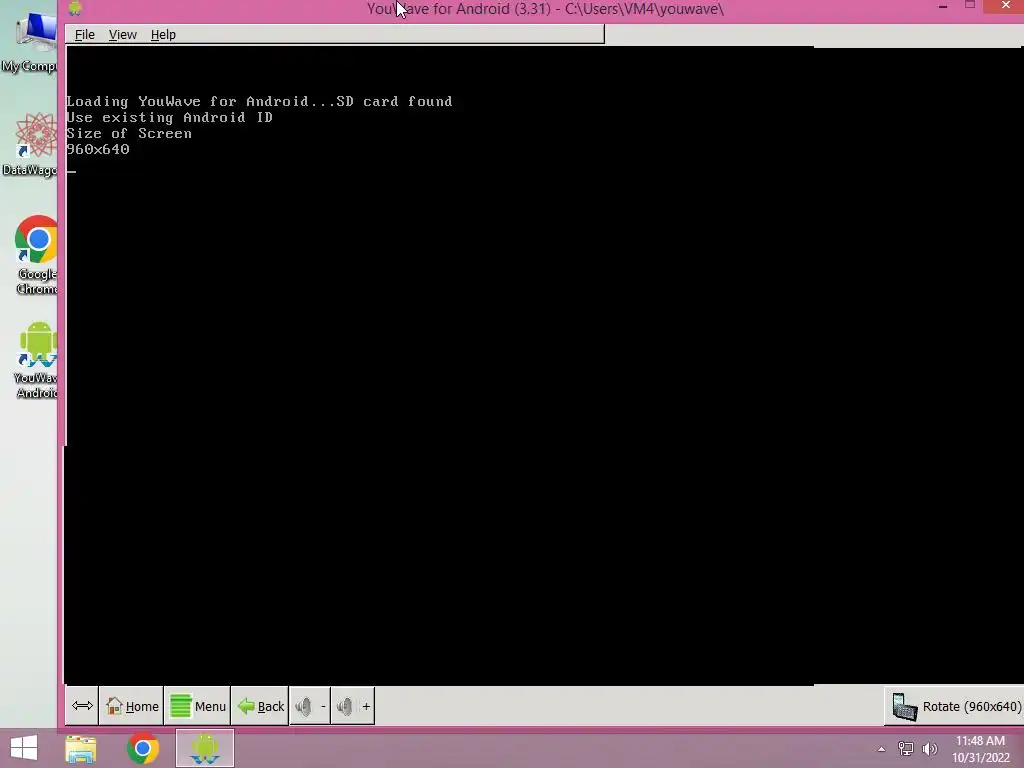
Task: Launch Chrome from the taskbar
Action: tap(142, 748)
